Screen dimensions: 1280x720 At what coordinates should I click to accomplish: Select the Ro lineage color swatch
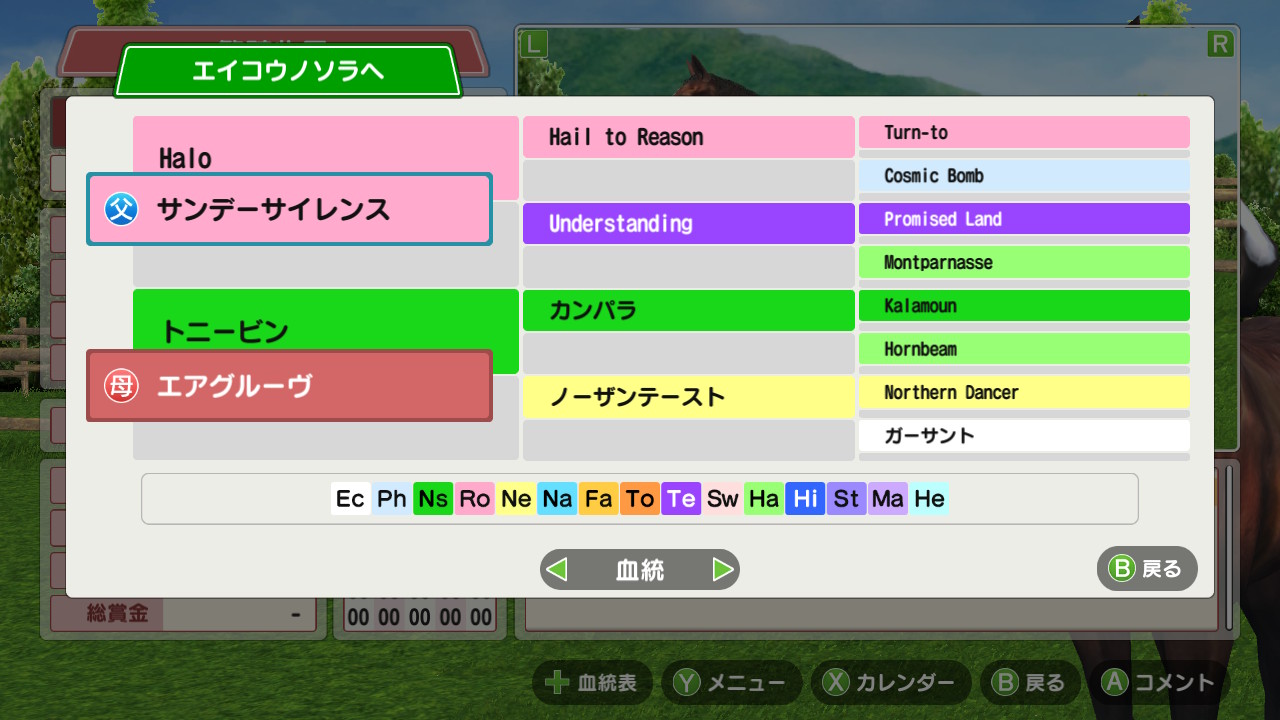(x=475, y=499)
